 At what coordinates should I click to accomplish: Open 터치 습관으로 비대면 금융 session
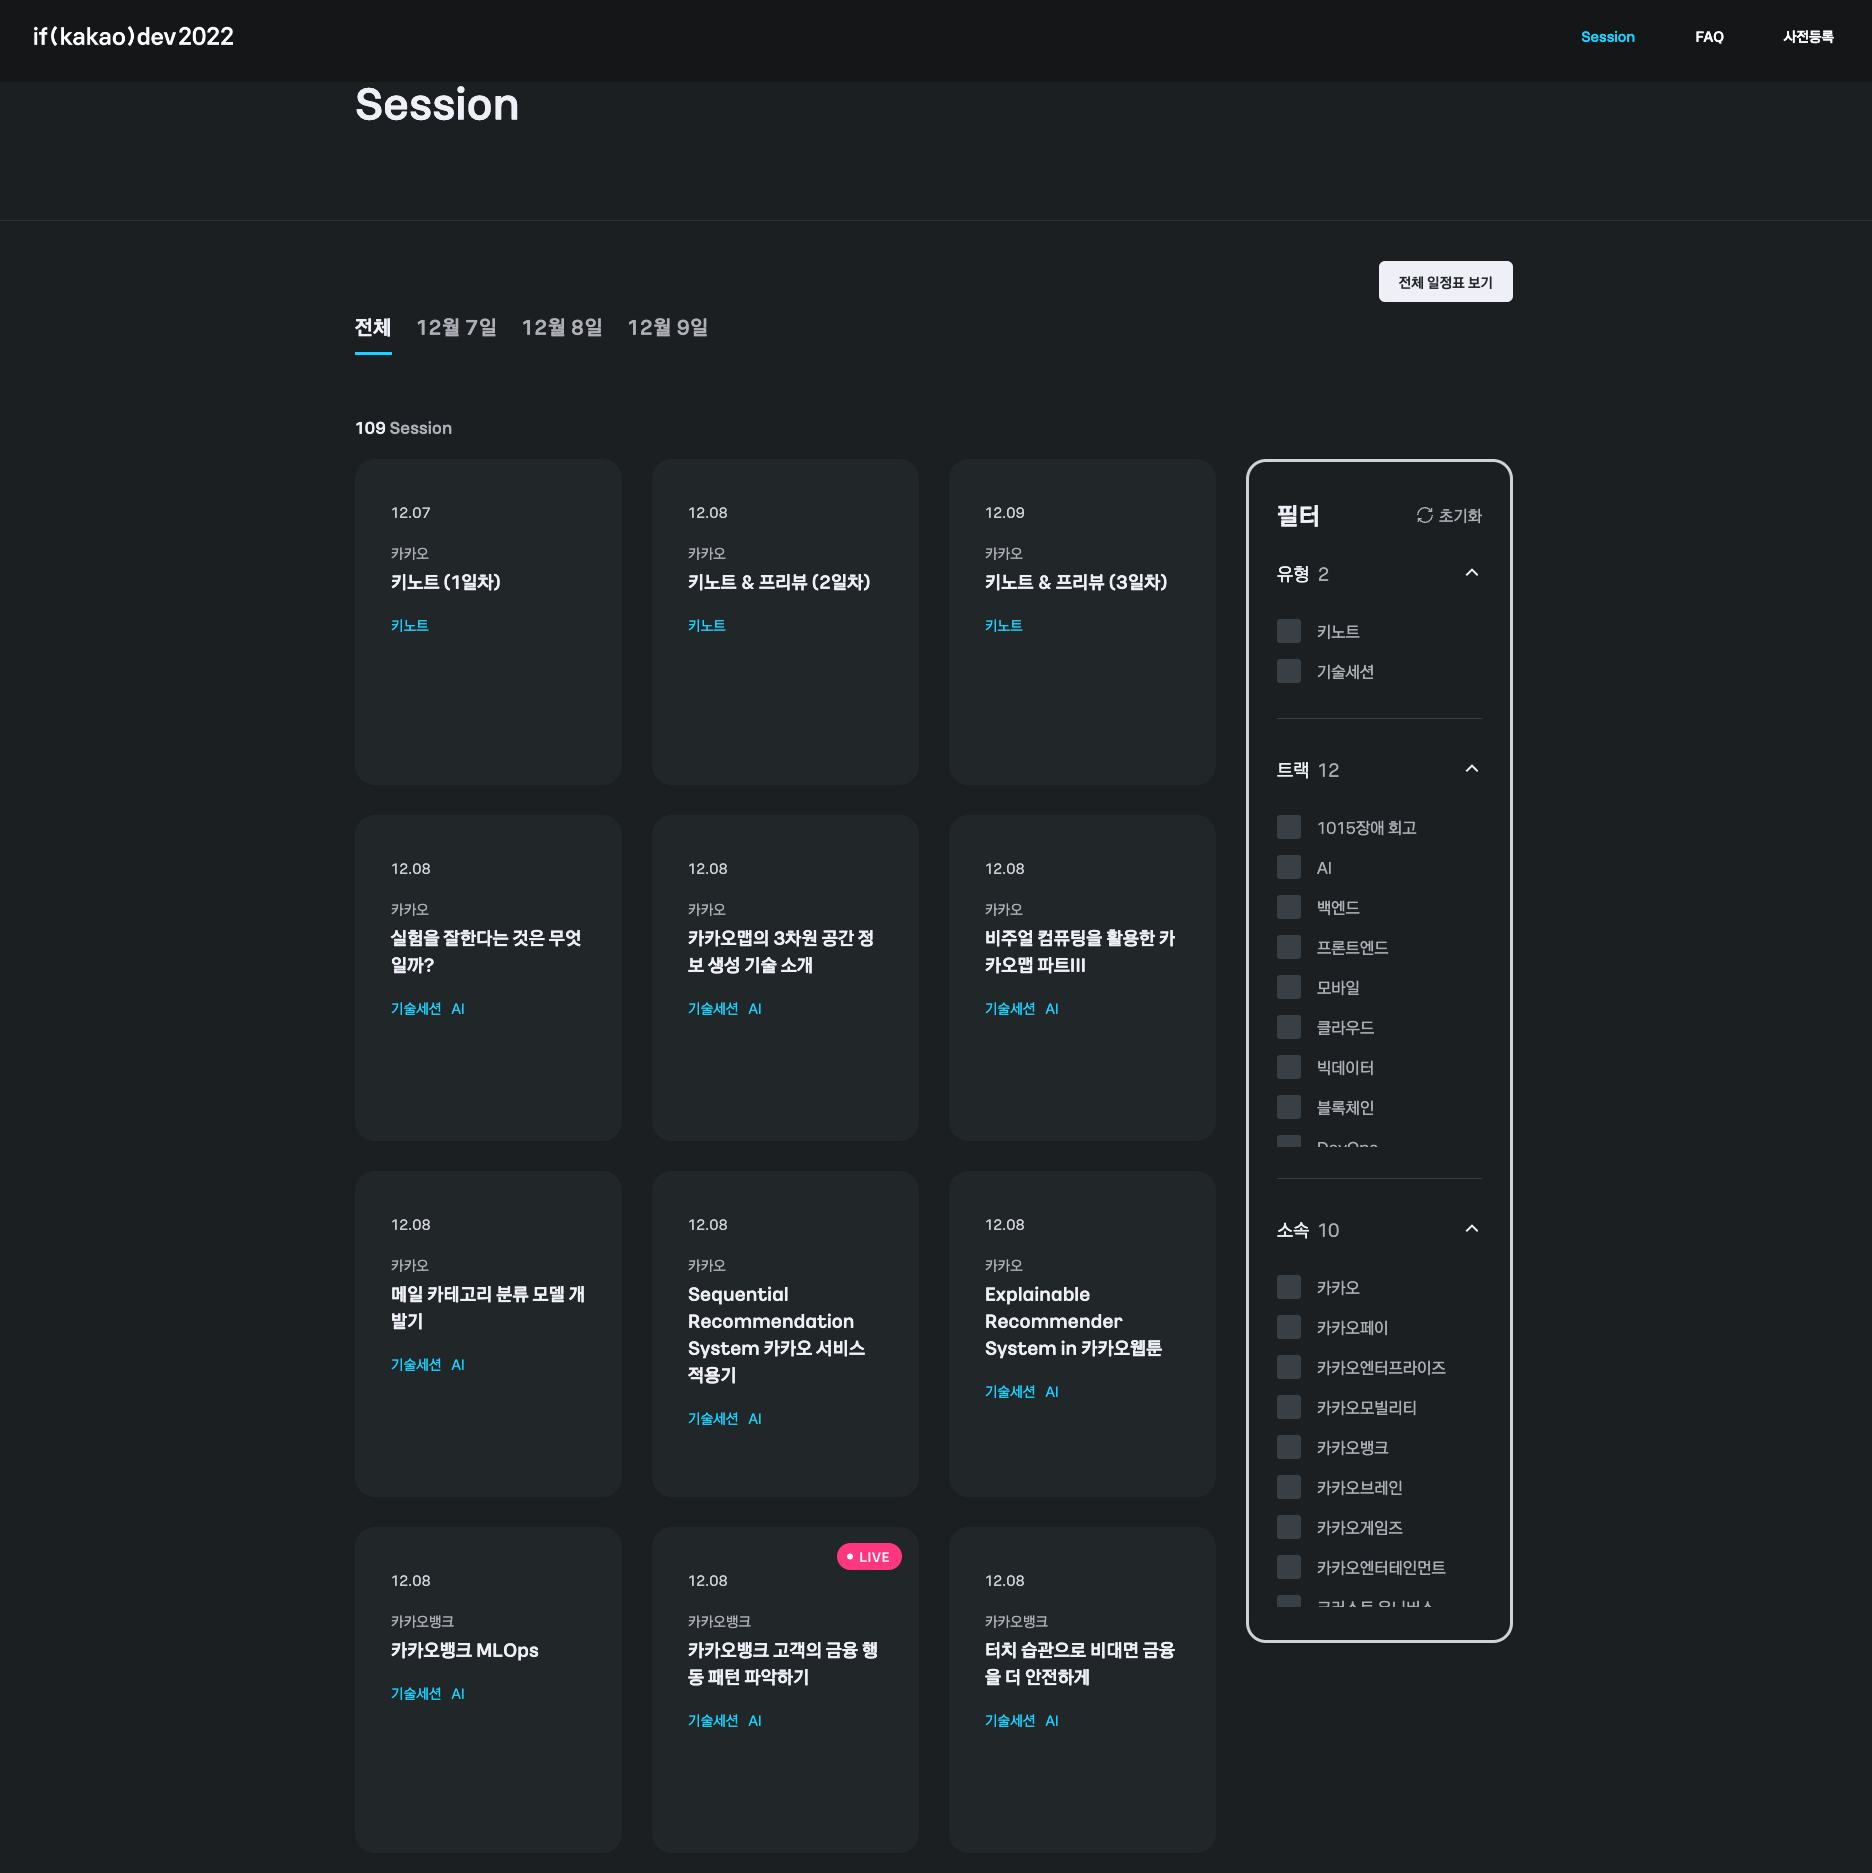pyautogui.click(x=1082, y=1690)
